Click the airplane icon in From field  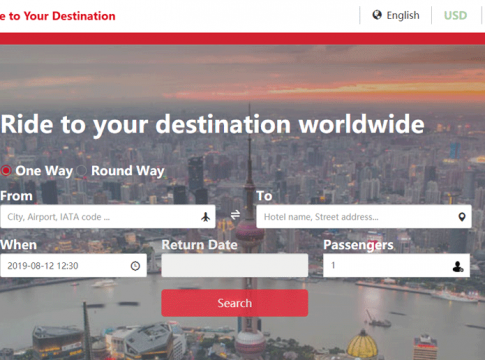point(206,217)
